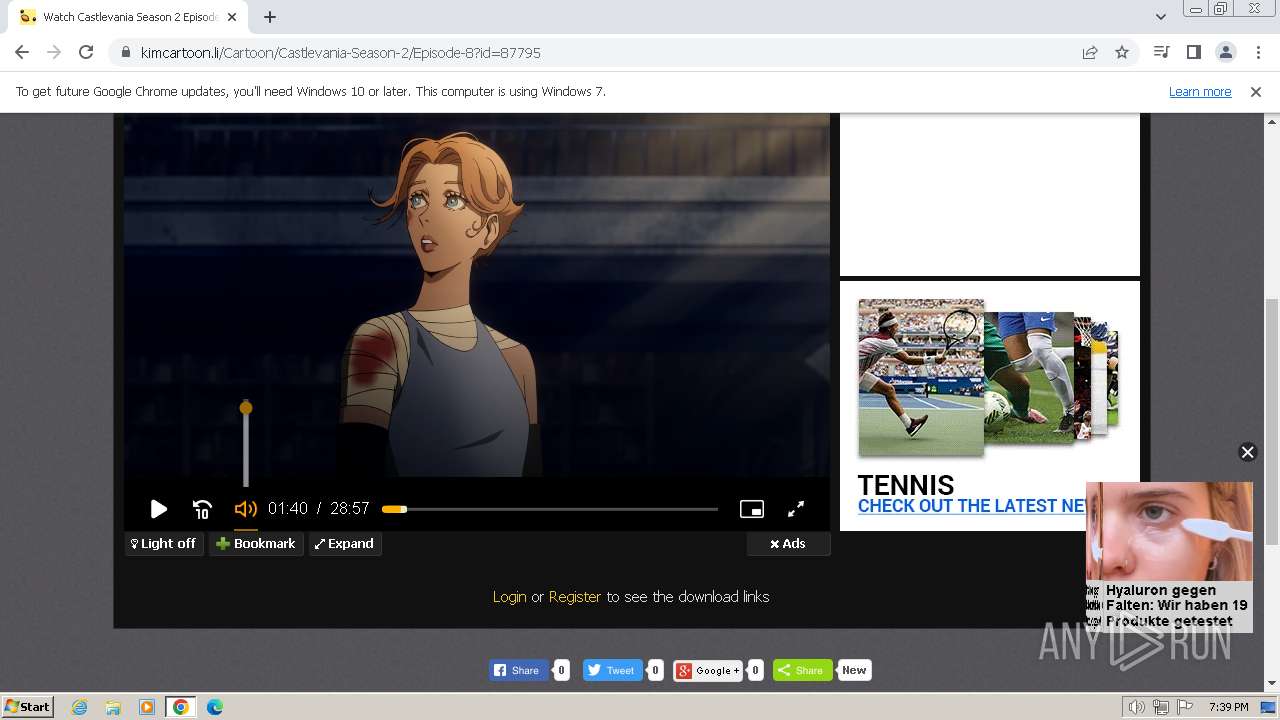The height and width of the screenshot is (720, 1280).
Task: Open Windows Media Player from taskbar
Action: 147,707
